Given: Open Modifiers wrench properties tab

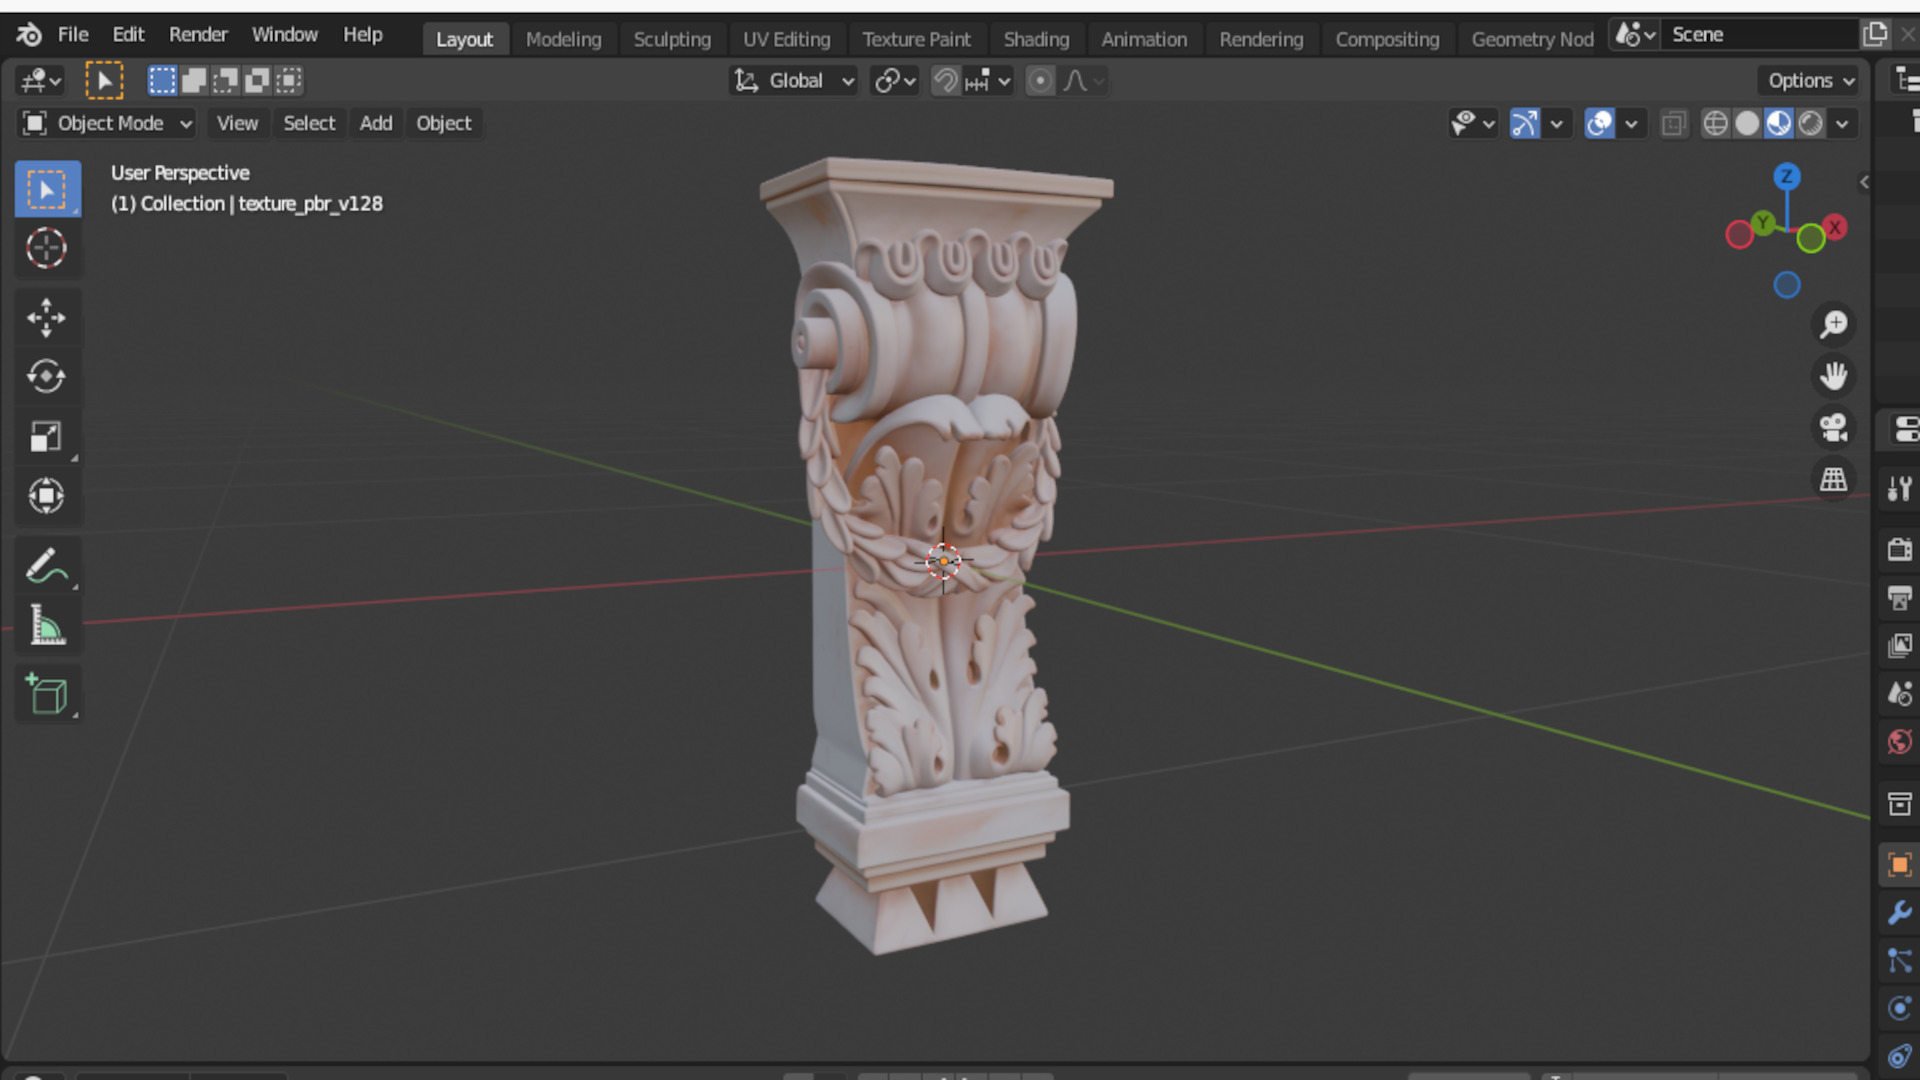Looking at the screenshot, I should pos(1899,913).
